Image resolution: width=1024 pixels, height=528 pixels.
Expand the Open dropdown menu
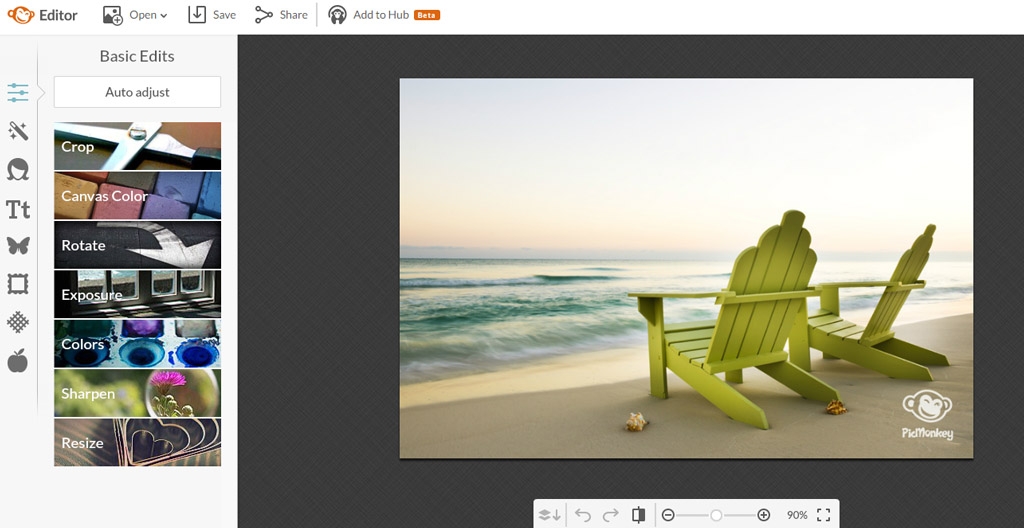[135, 15]
